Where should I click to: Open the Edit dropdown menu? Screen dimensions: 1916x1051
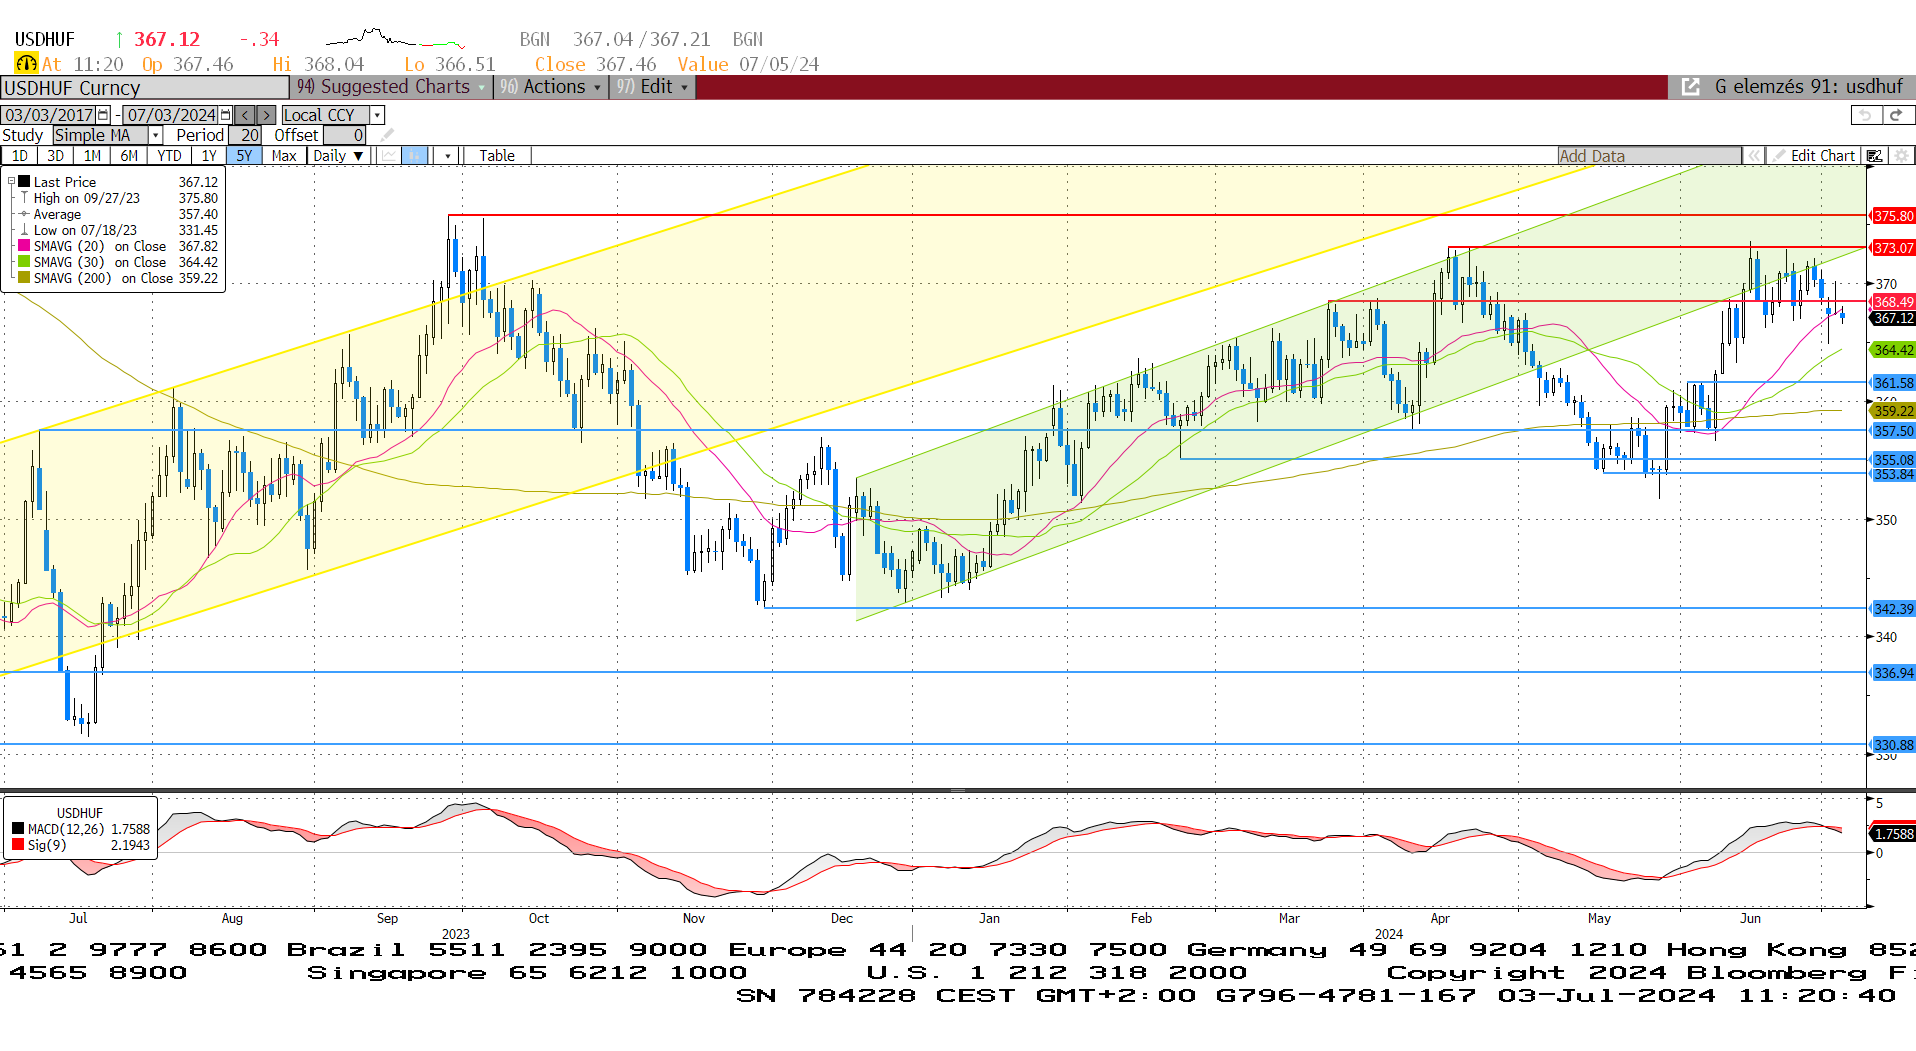[x=652, y=87]
